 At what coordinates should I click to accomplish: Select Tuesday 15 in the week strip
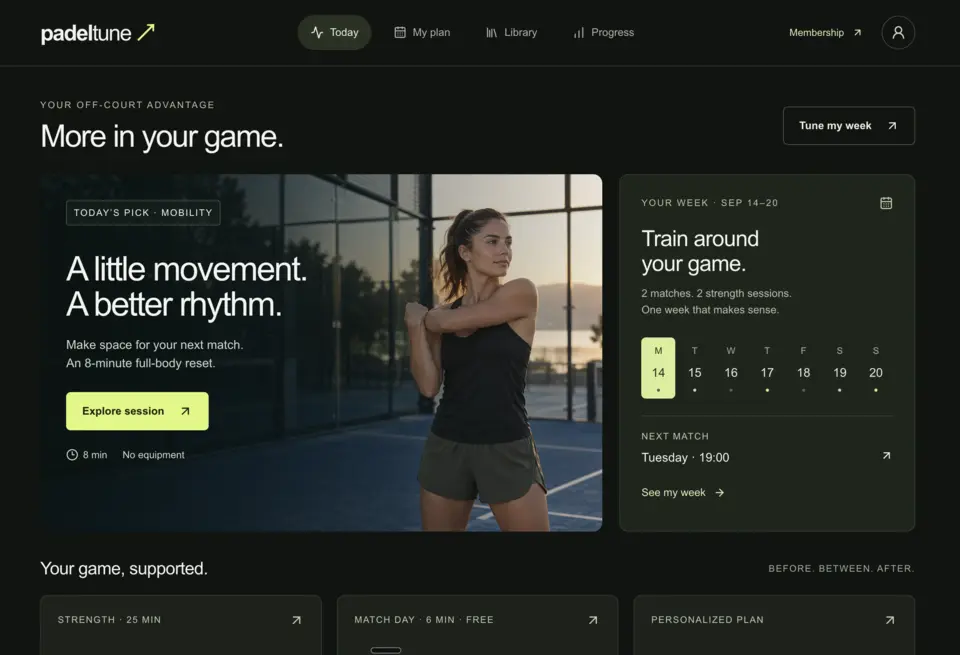(694, 368)
